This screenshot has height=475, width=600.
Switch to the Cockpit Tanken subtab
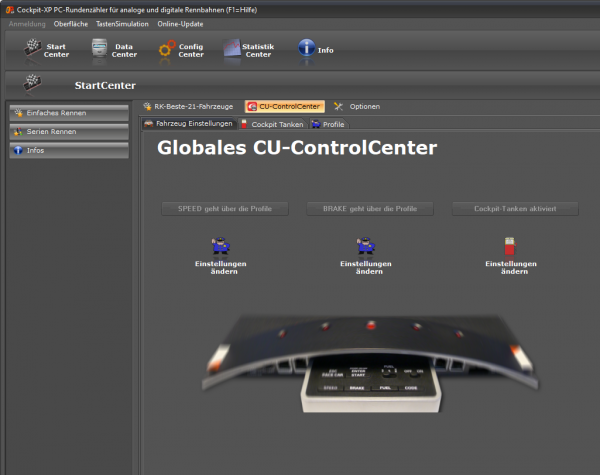pos(272,124)
